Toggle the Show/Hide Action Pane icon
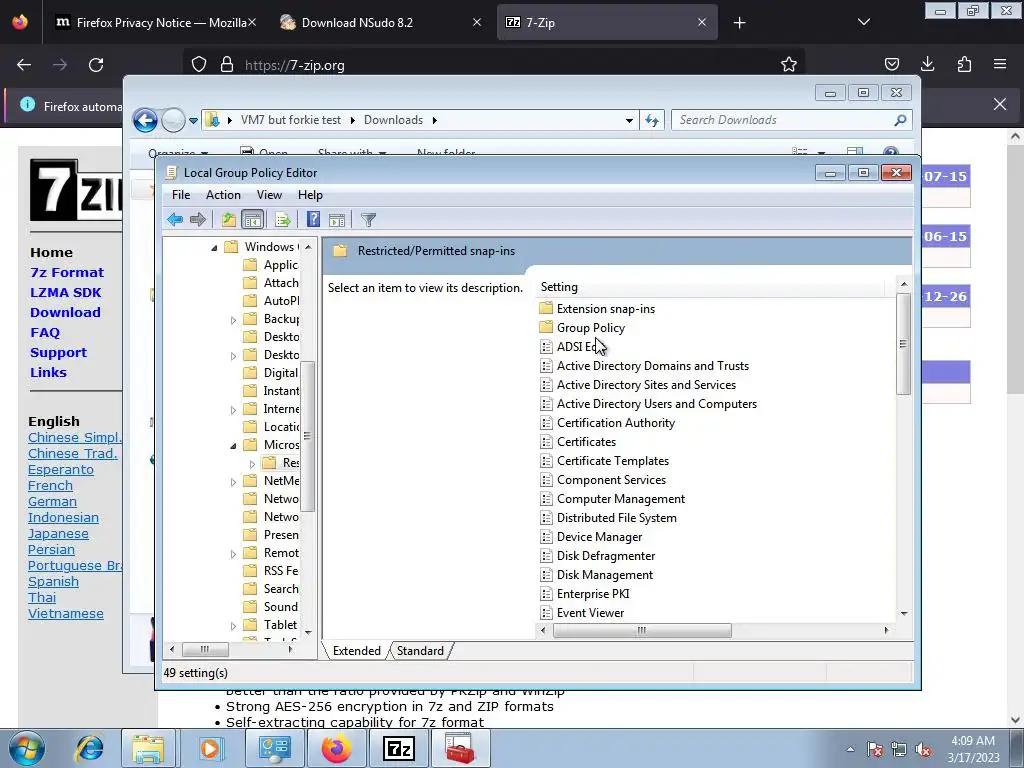 point(337,220)
